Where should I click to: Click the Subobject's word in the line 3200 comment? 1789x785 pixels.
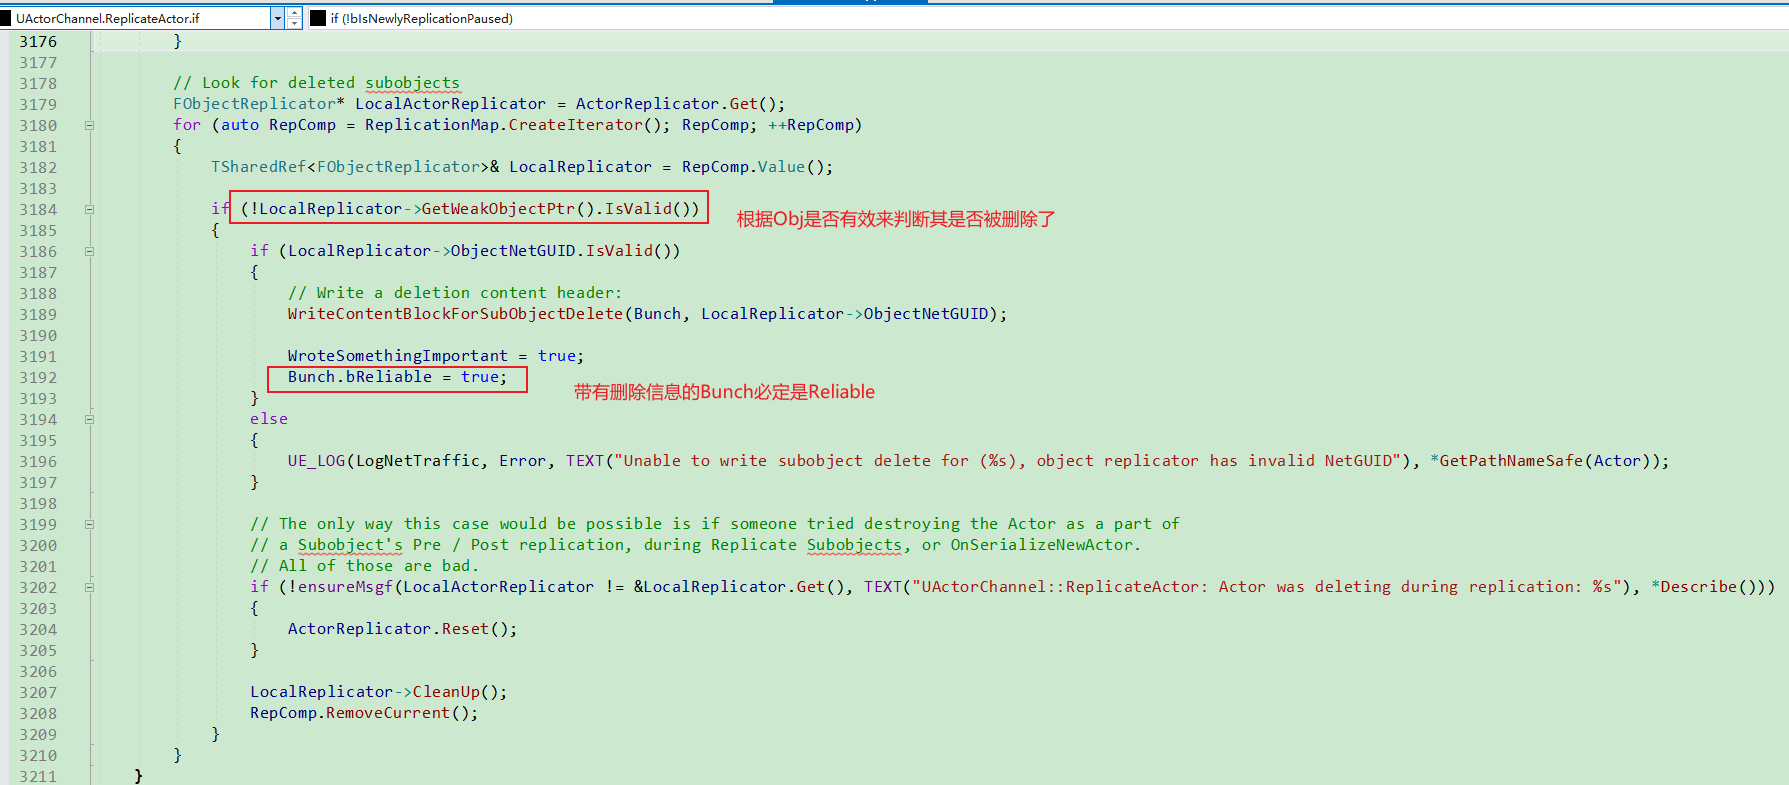point(350,545)
